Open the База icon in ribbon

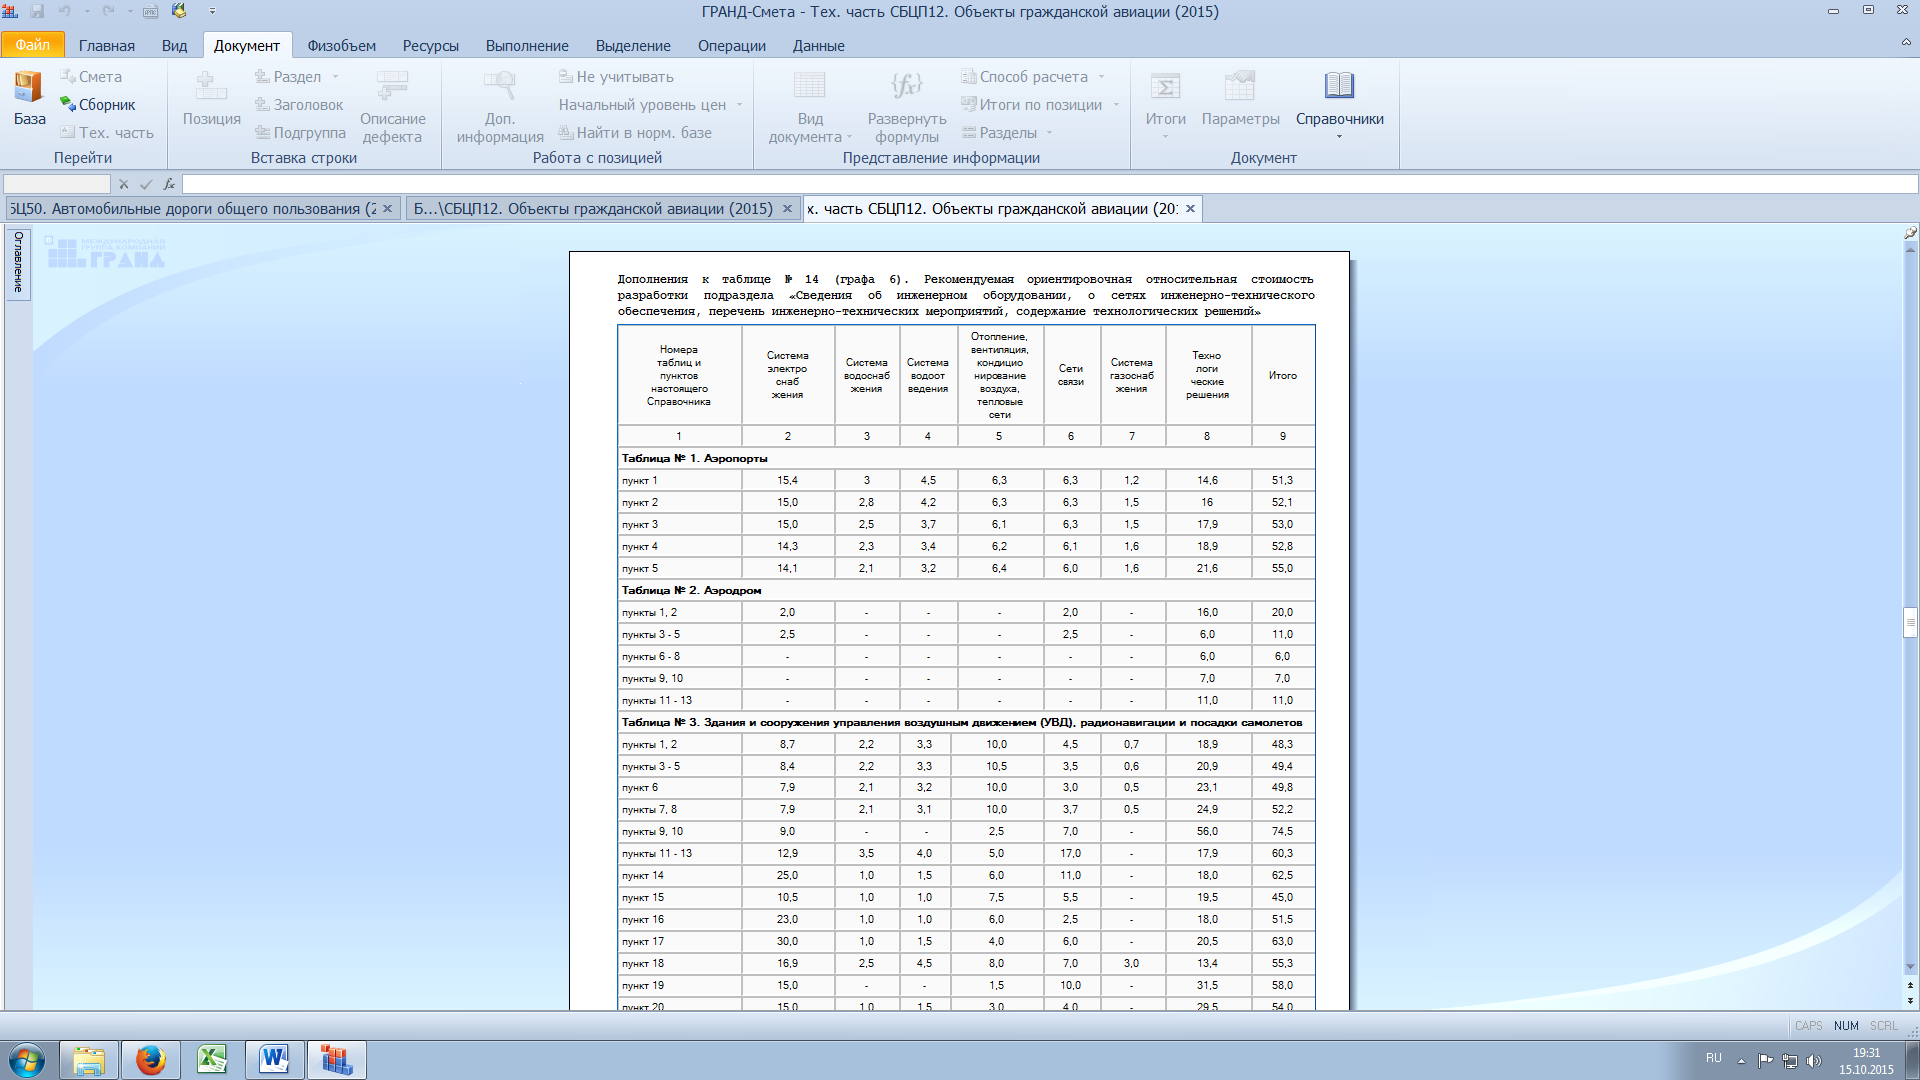click(29, 88)
